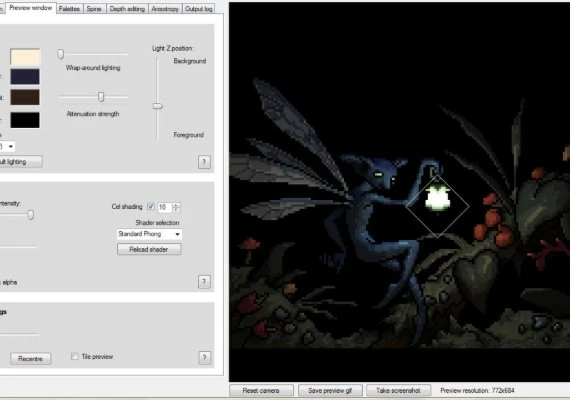Click the Reload shader button
The width and height of the screenshot is (570, 400).
149,249
